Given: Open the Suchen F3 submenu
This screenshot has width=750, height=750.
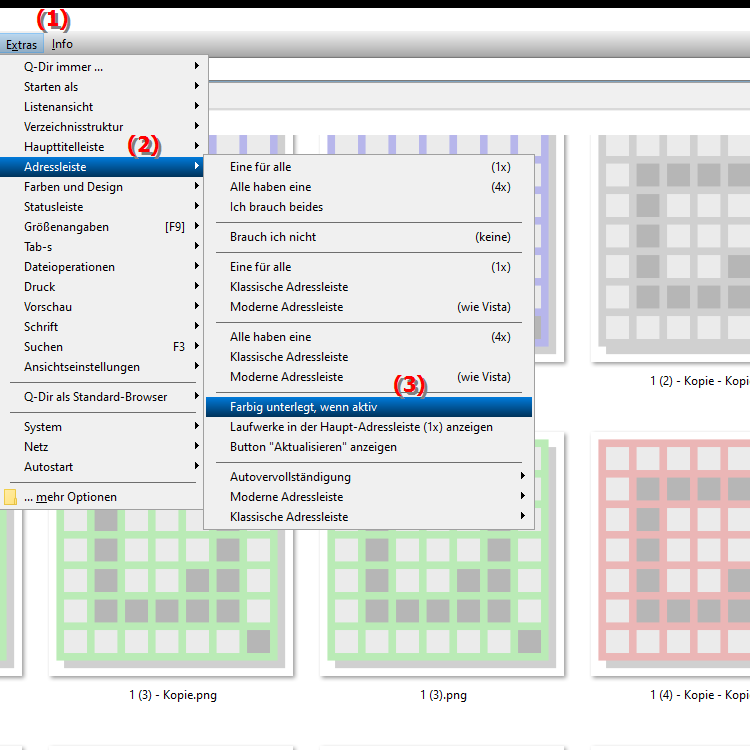Looking at the screenshot, I should click(x=103, y=347).
